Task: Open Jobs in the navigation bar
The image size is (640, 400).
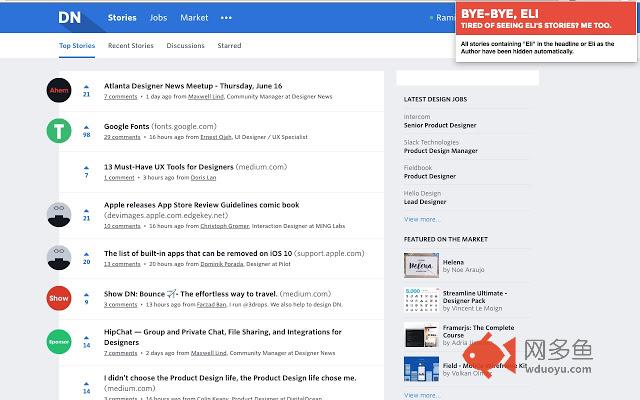Action: tap(158, 18)
